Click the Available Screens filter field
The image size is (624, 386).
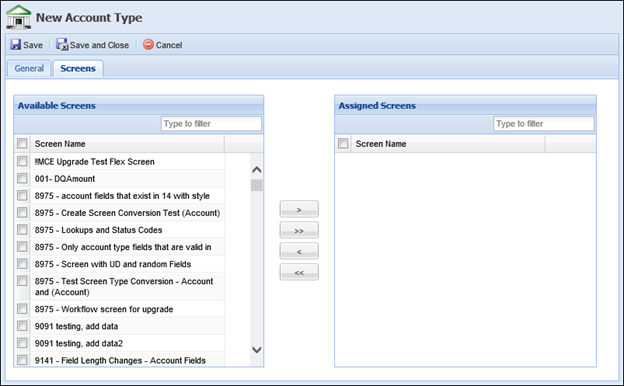211,124
